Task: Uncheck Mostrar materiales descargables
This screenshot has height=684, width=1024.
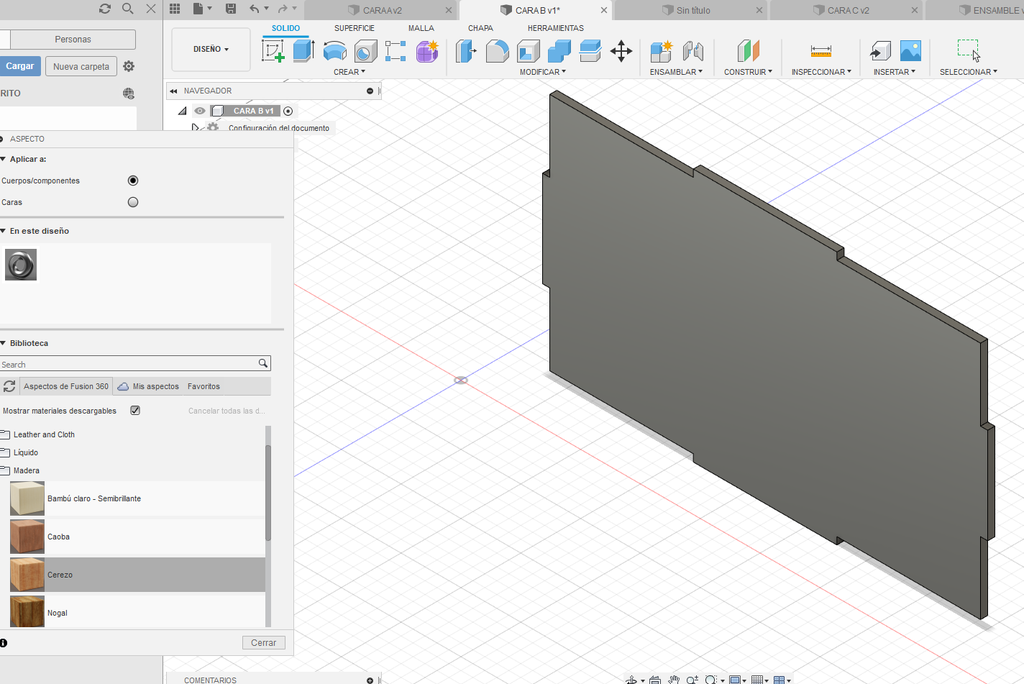Action: coord(135,410)
